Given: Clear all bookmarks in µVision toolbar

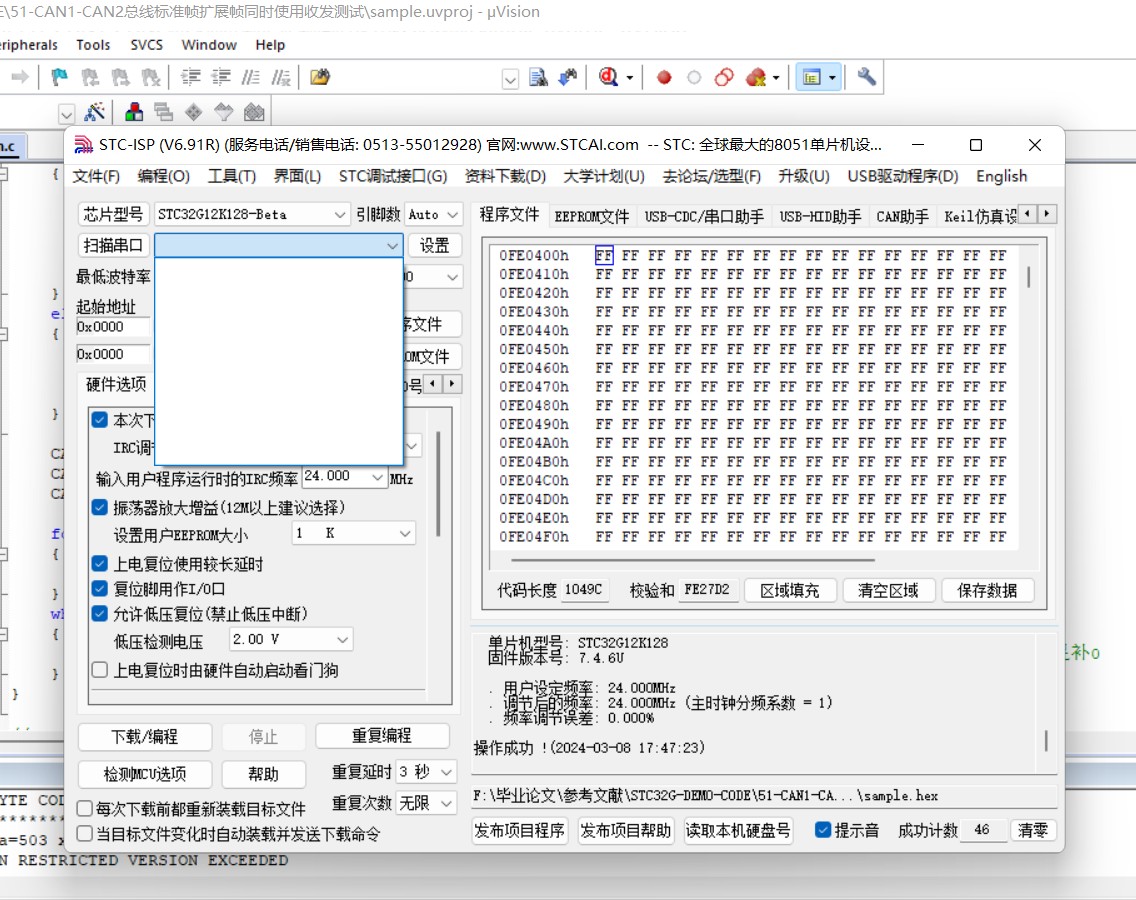Looking at the screenshot, I should [x=151, y=77].
